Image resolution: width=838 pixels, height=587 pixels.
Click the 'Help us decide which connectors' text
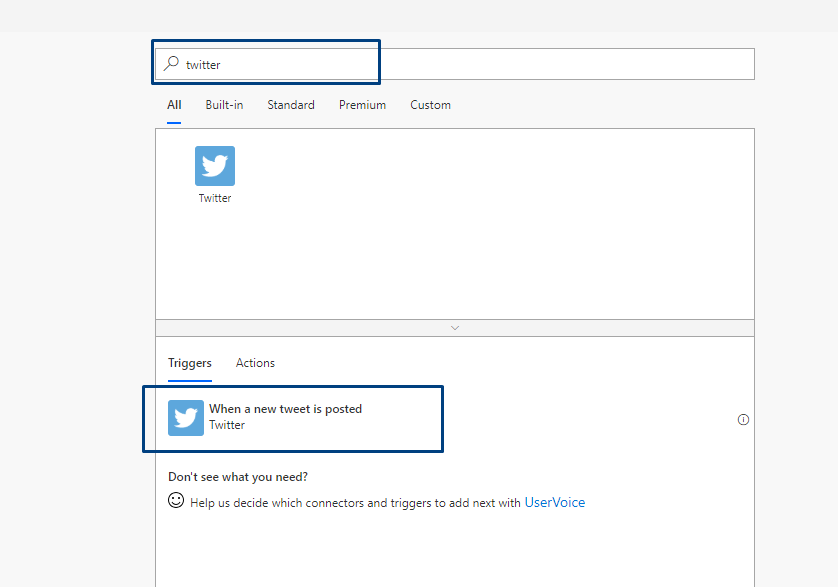[355, 503]
